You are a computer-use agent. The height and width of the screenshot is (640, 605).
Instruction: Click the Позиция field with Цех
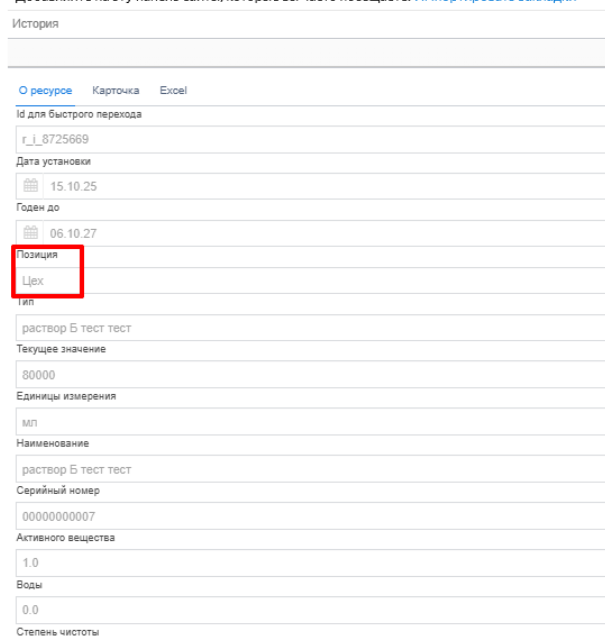point(310,280)
